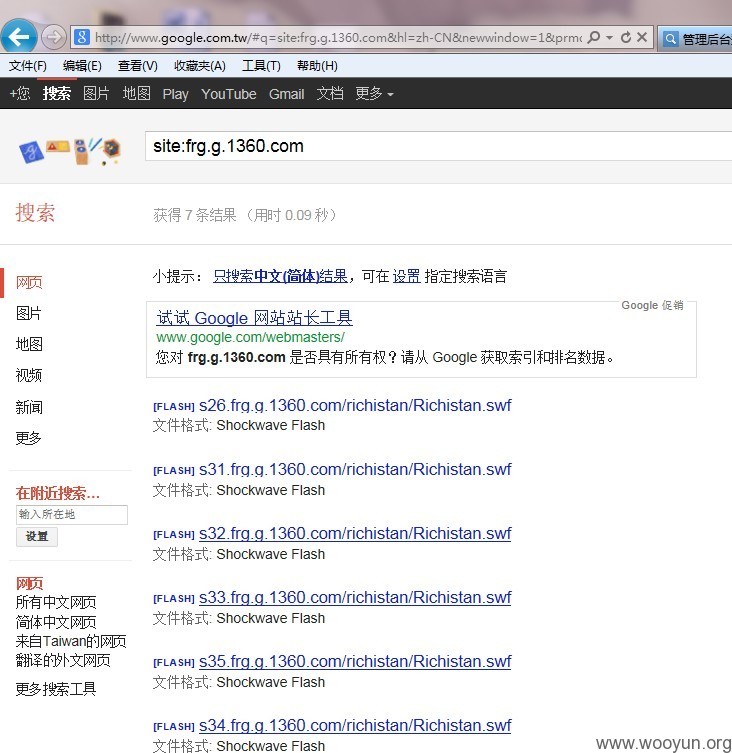The image size is (732, 753).
Task: Click the Google doodle logo
Action: [70, 151]
